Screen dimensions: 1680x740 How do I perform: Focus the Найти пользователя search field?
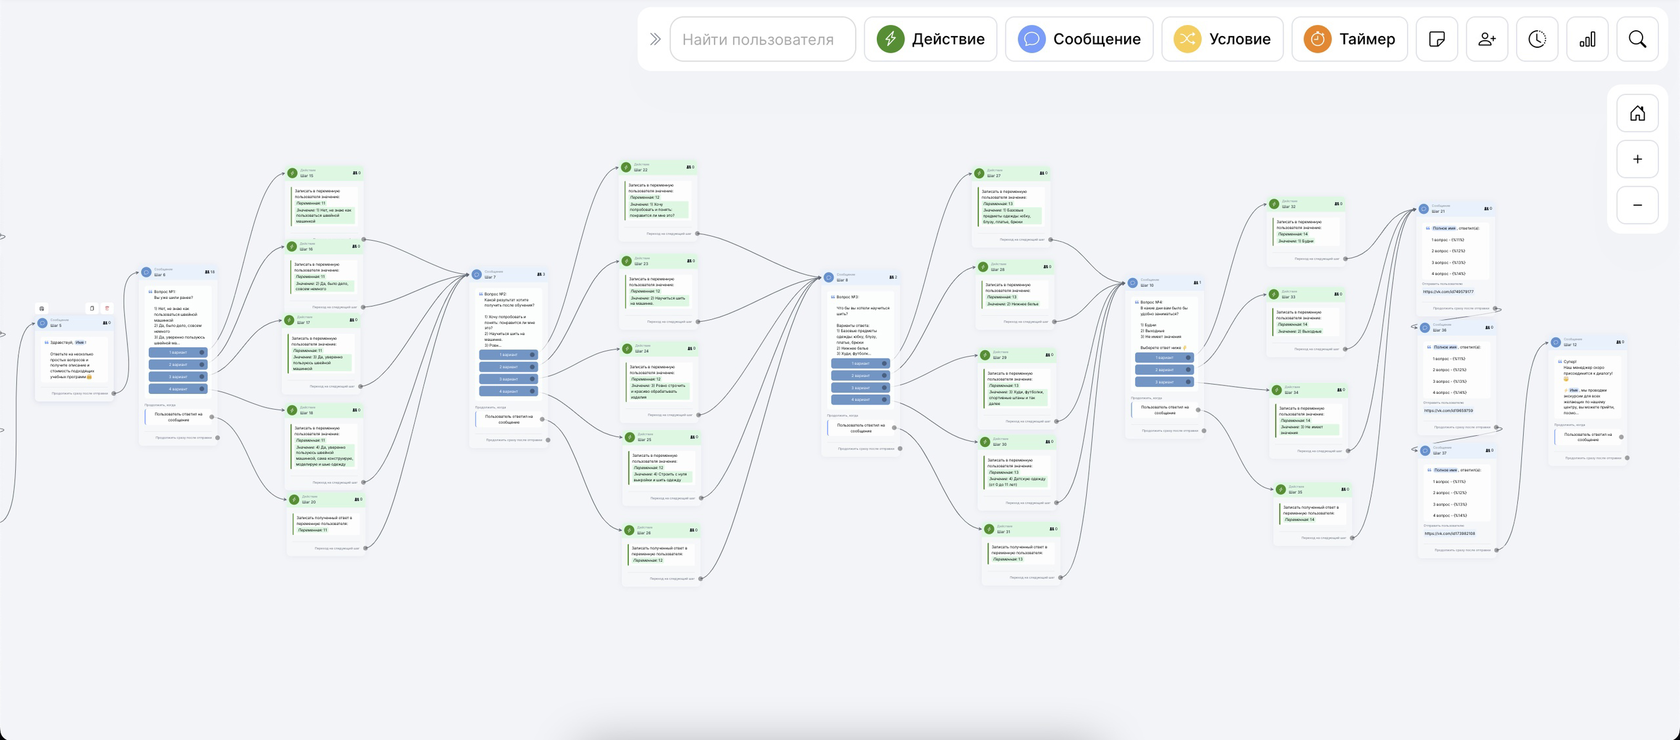point(762,39)
